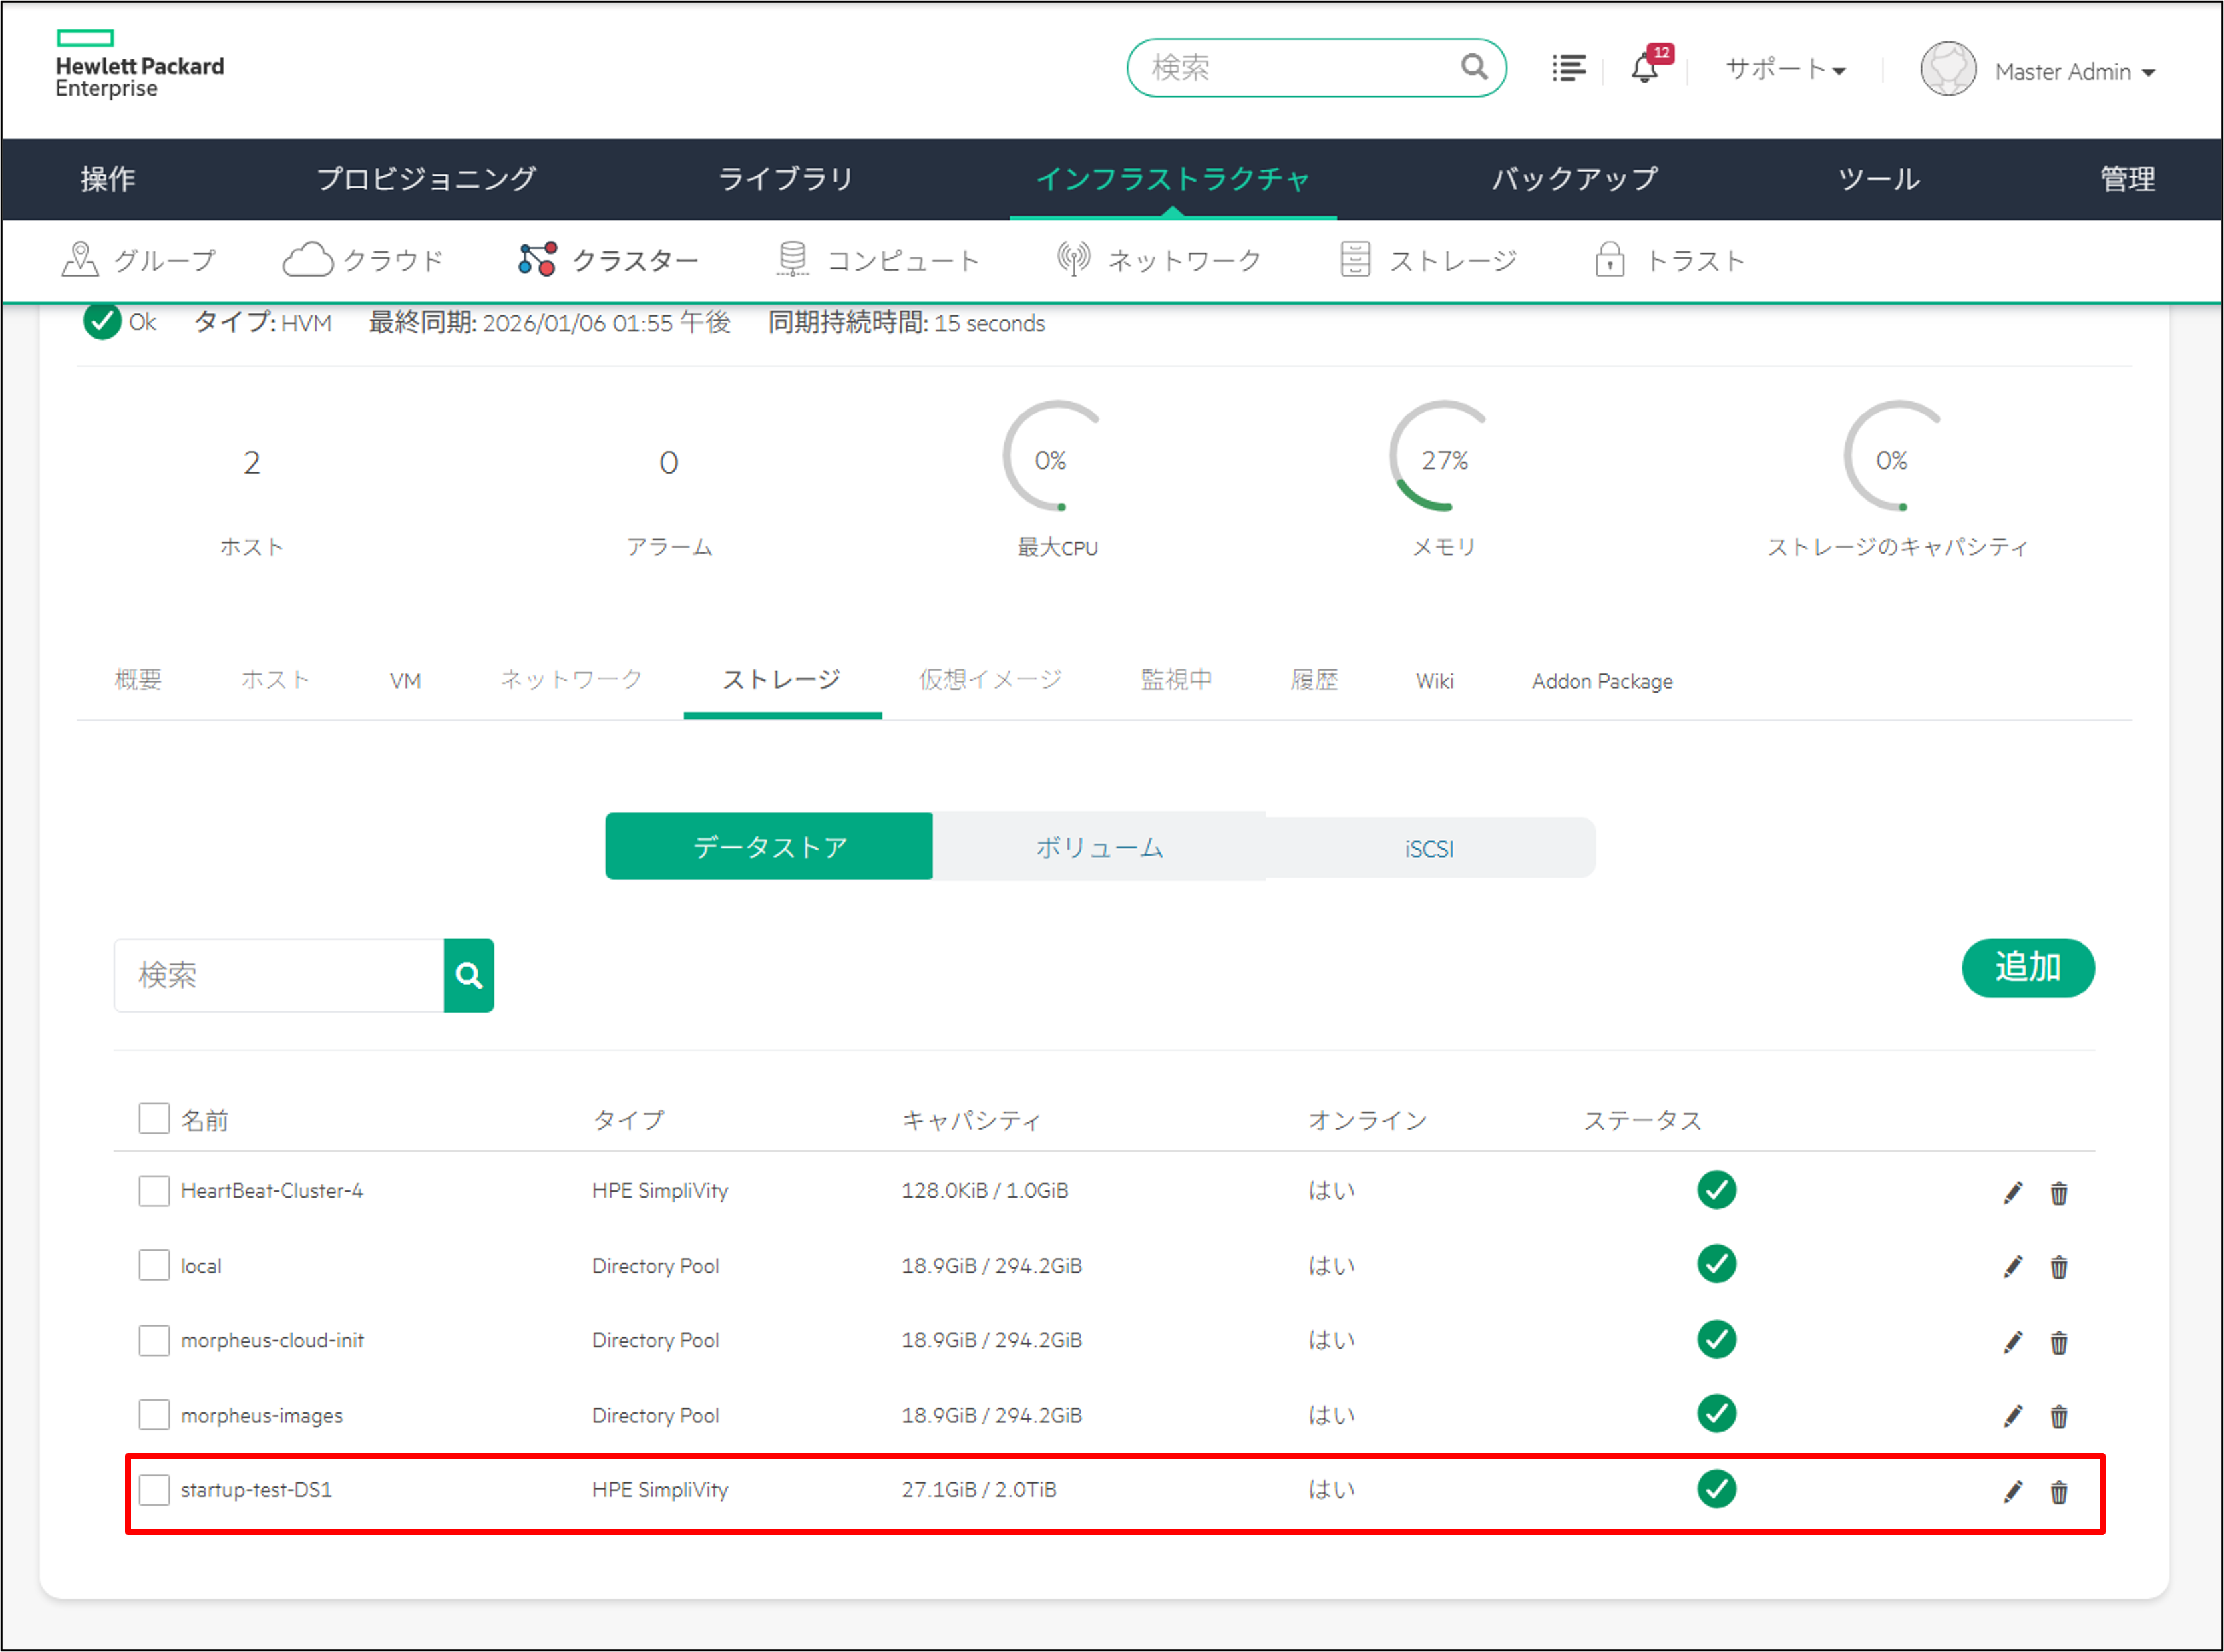
Task: Select the morpheus-cloud-init row checkbox
Action: [154, 1340]
